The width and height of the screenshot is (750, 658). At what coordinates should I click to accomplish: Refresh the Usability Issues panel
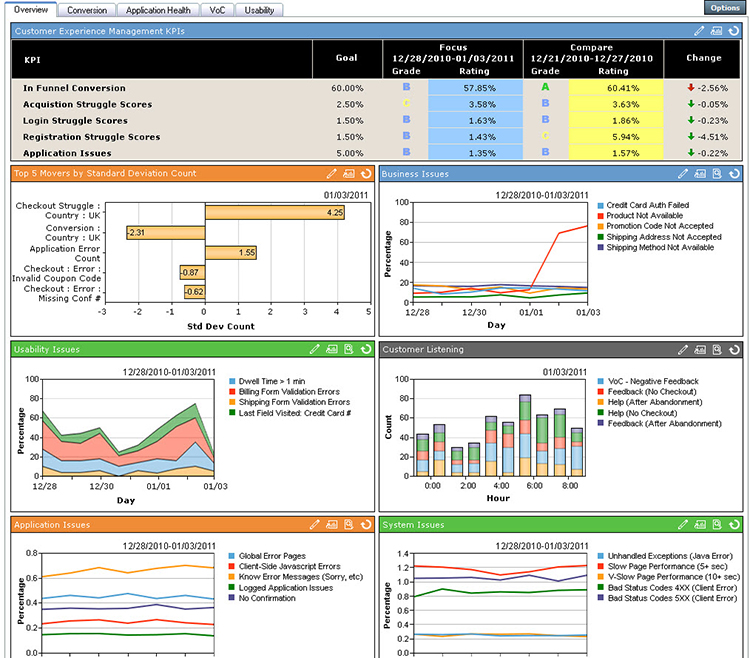pos(364,349)
